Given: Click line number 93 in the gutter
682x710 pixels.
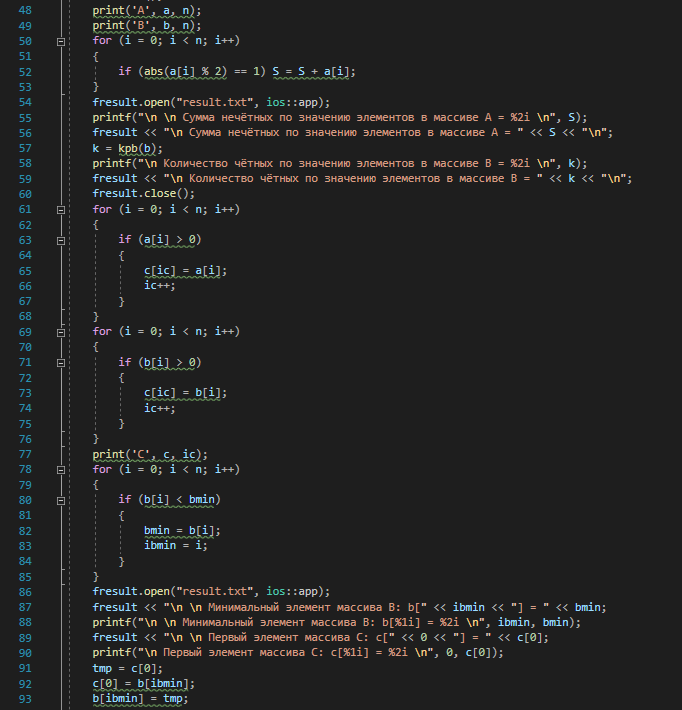Looking at the screenshot, I should tap(25, 699).
